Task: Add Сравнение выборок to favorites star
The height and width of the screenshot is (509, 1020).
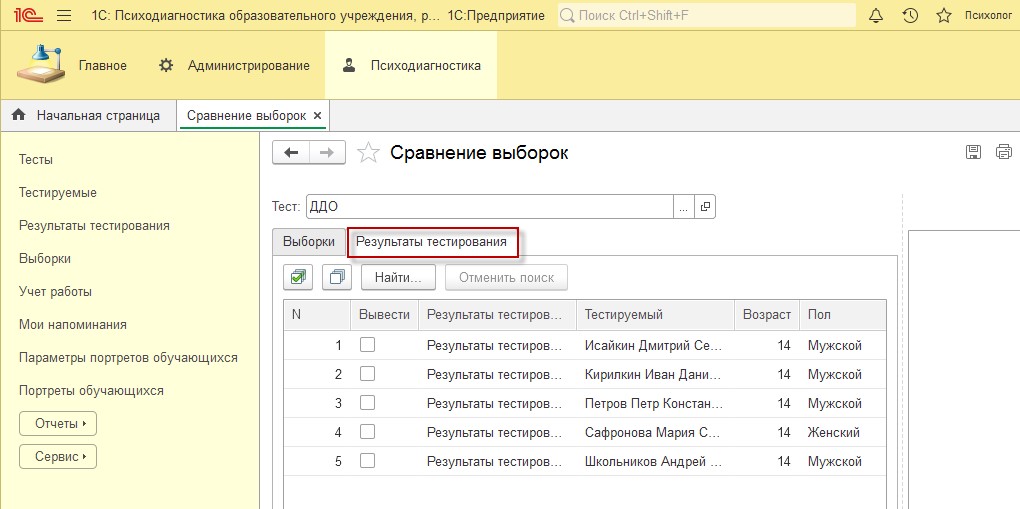Action: 368,153
